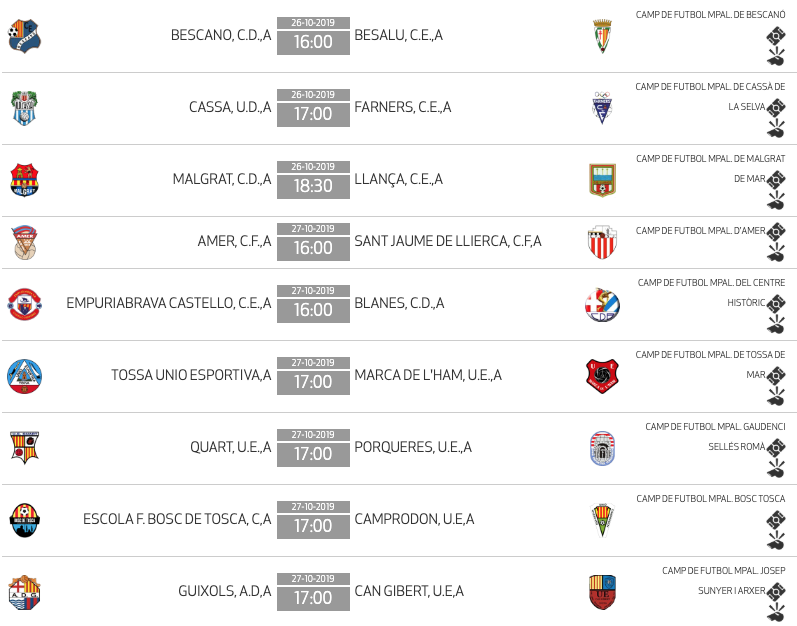Click the 16:00 time box for Bescano–Besalu
This screenshot has height=626, width=797.
(x=313, y=42)
